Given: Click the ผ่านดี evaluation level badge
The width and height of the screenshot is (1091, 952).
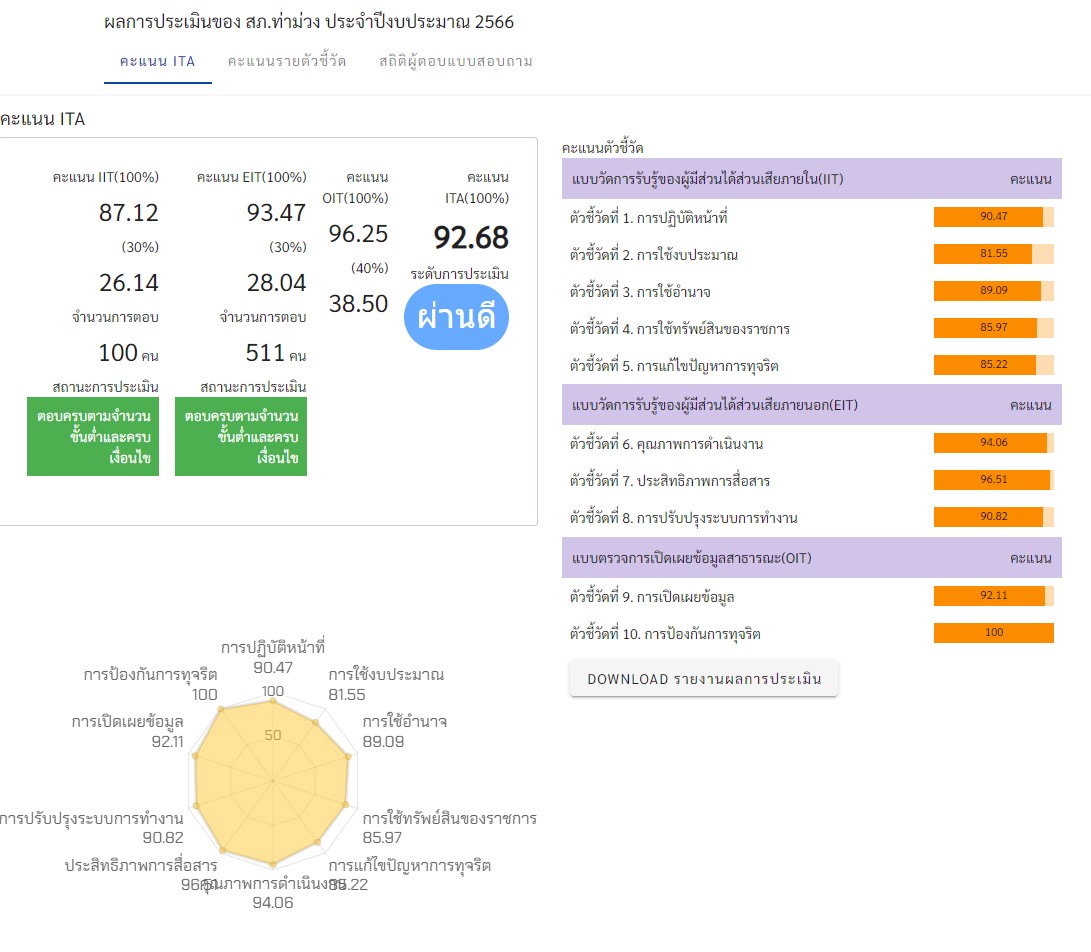Looking at the screenshot, I should tap(457, 318).
